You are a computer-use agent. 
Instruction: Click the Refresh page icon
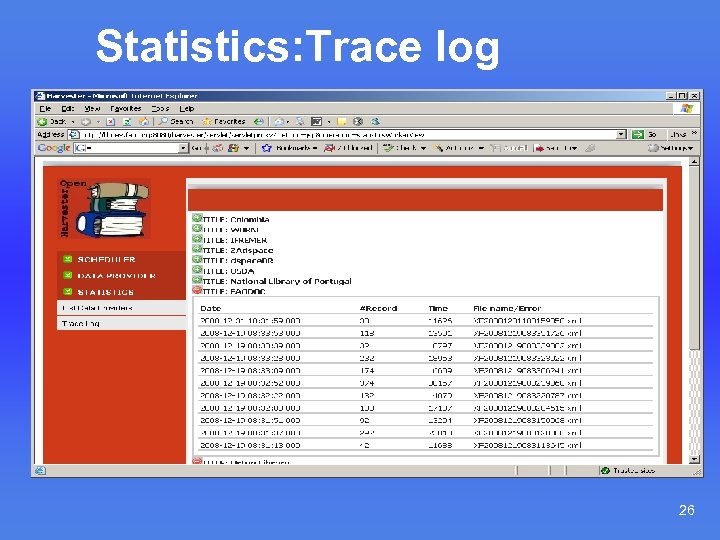pyautogui.click(x=127, y=122)
